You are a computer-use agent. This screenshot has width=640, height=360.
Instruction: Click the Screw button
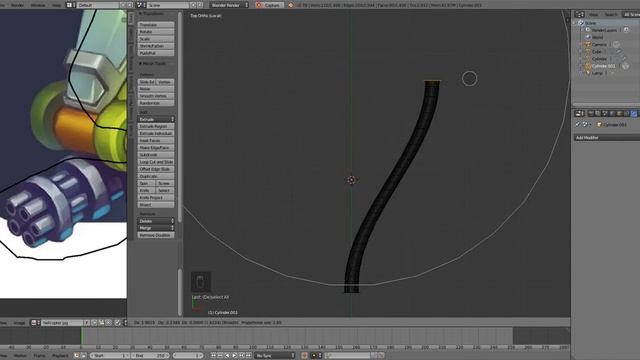(x=165, y=183)
